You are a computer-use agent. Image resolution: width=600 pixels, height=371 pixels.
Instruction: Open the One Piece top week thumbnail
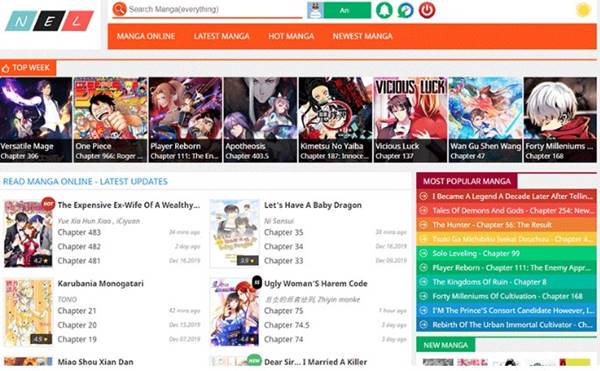(110, 120)
